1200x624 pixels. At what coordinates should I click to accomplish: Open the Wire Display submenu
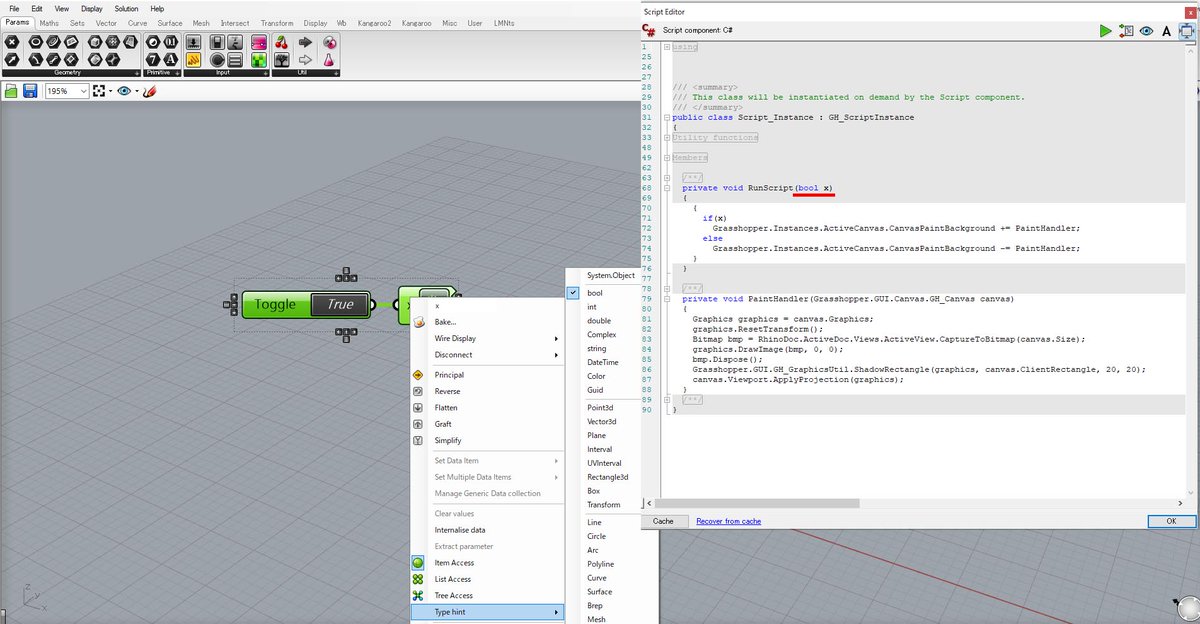click(487, 338)
